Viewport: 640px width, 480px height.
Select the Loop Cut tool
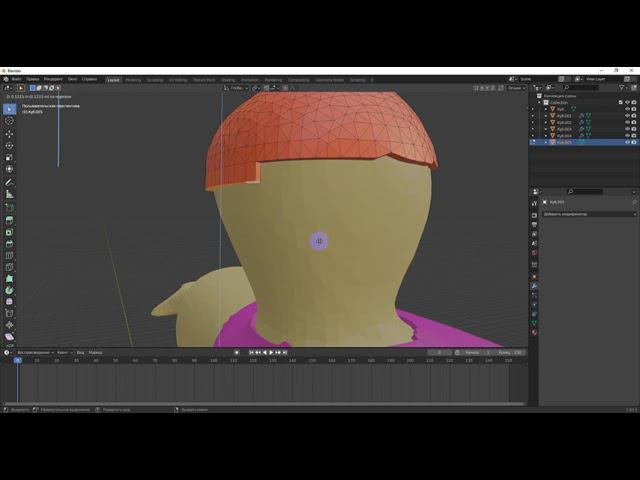tap(9, 256)
